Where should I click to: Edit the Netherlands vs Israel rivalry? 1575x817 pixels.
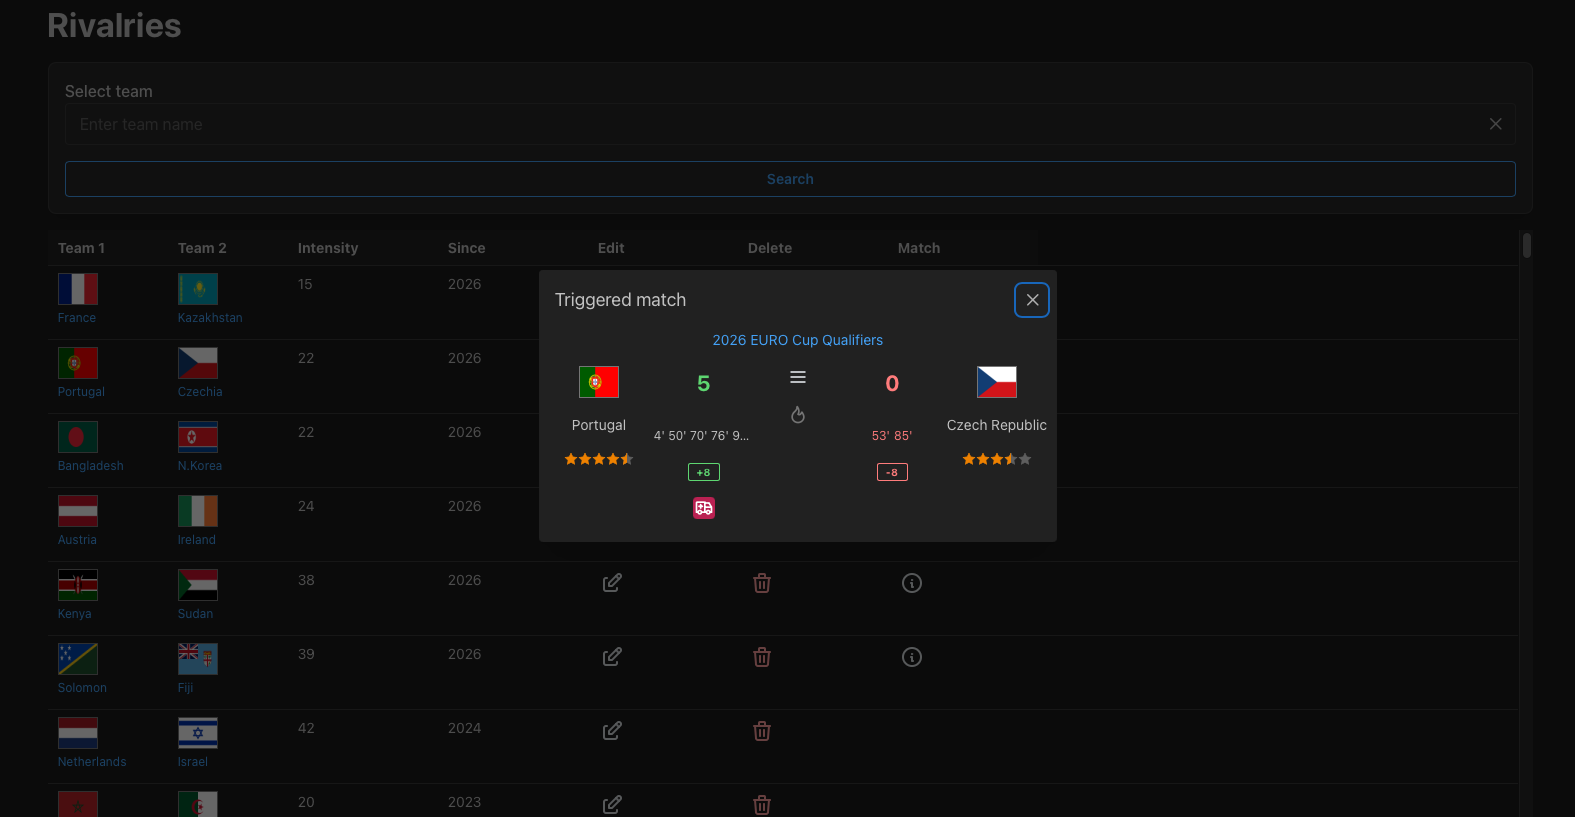pos(612,731)
